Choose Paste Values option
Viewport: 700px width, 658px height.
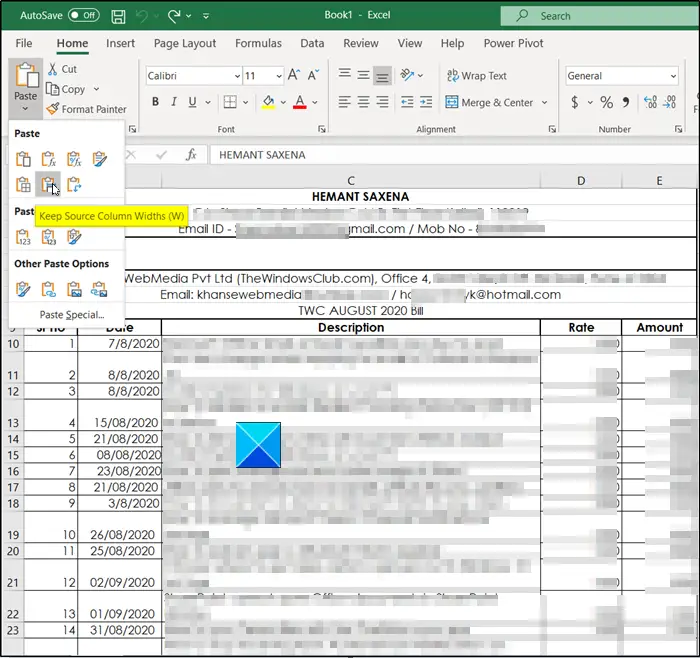click(x=23, y=237)
